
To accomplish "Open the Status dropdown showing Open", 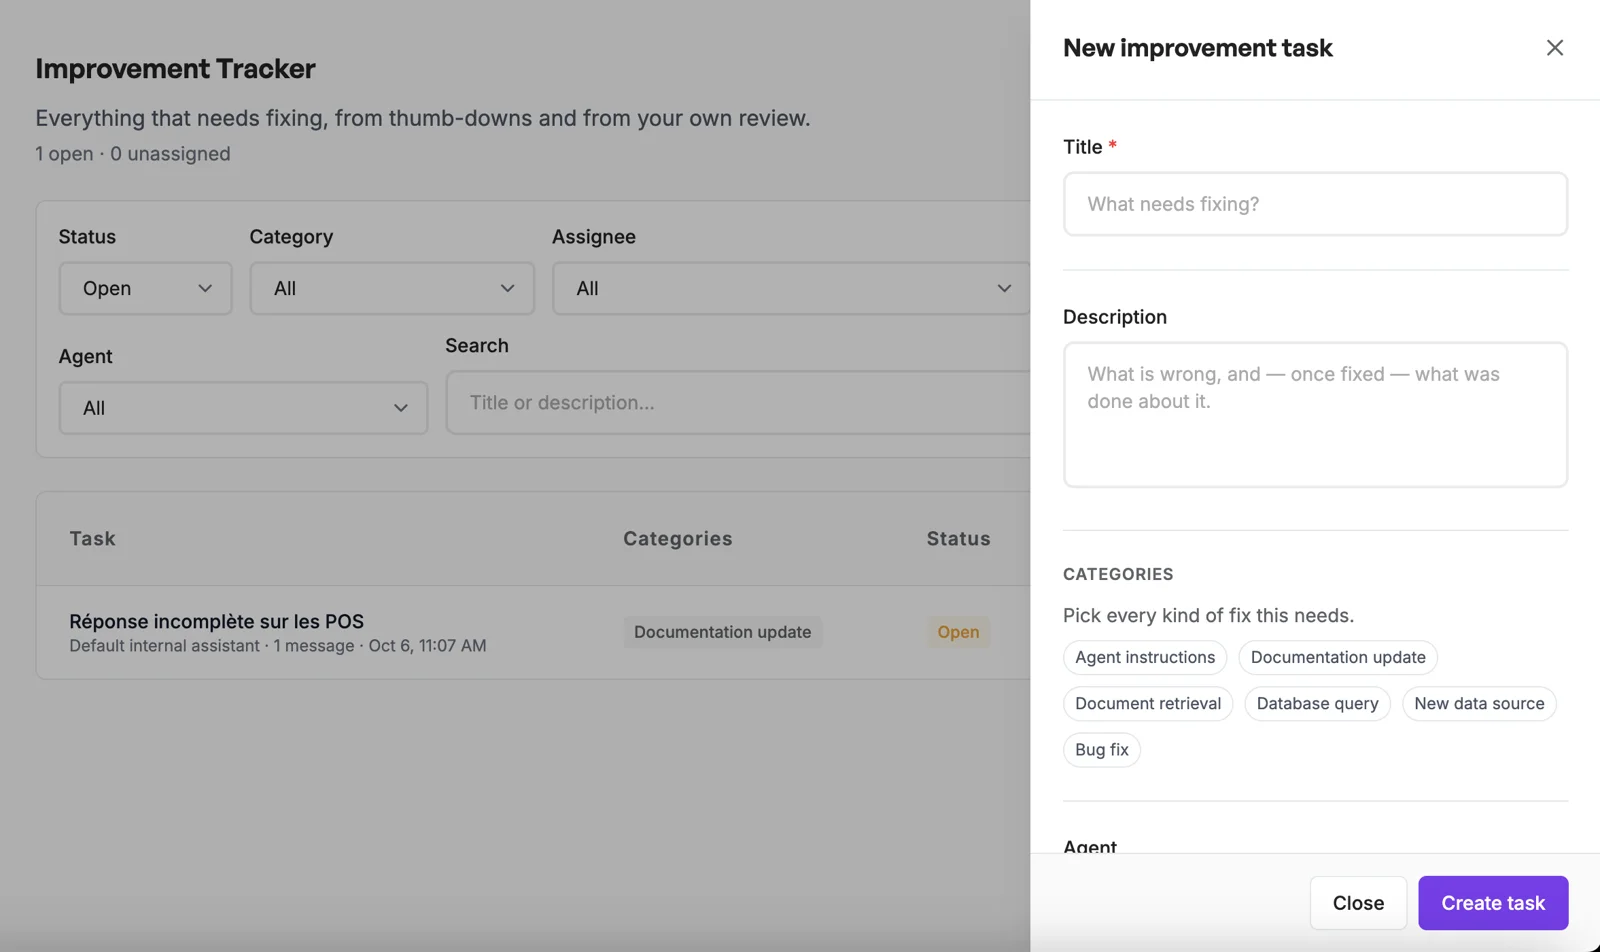I will coord(146,288).
